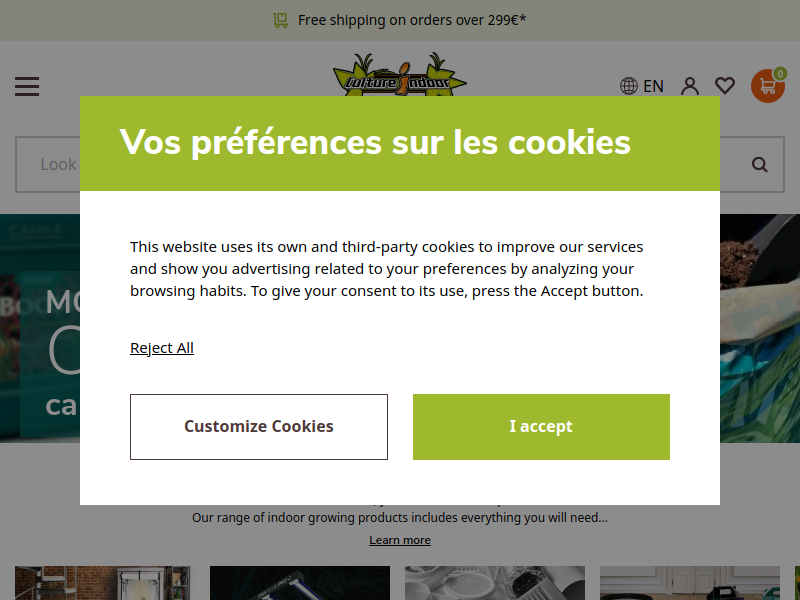Screen dimensions: 800x600
Task: Click the I accept button
Action: tap(541, 427)
